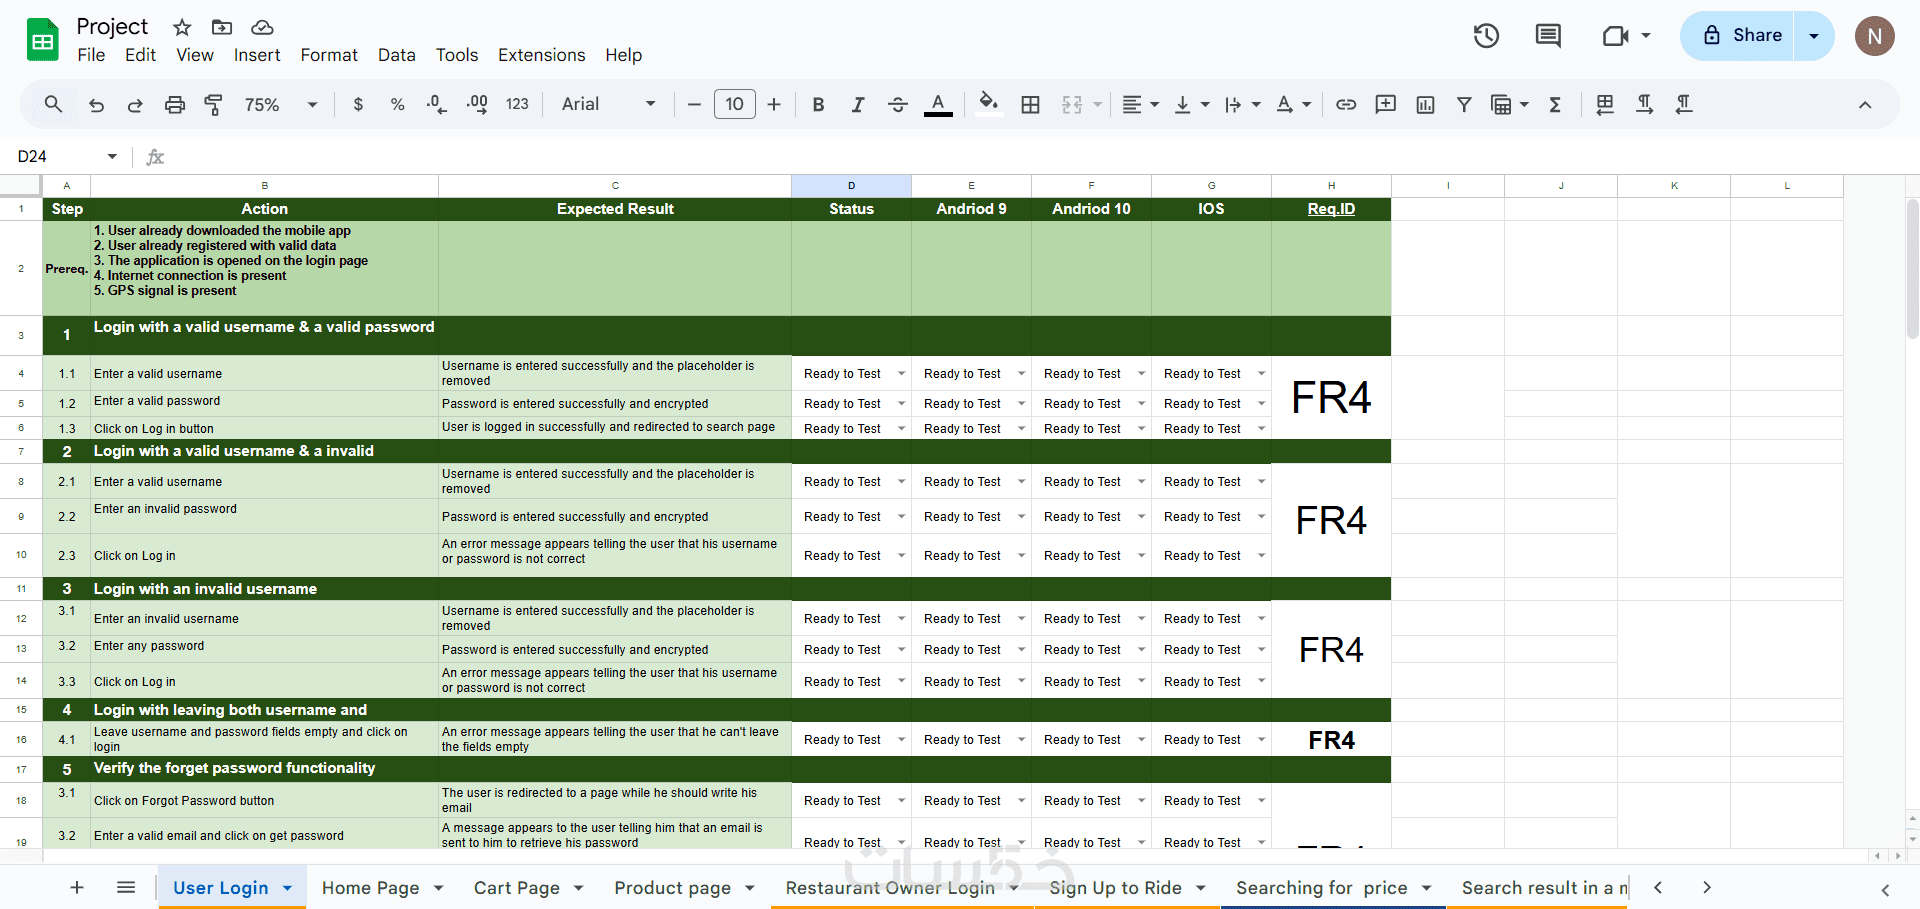Click the Share button
Screen dimensions: 1920x909
click(1738, 36)
